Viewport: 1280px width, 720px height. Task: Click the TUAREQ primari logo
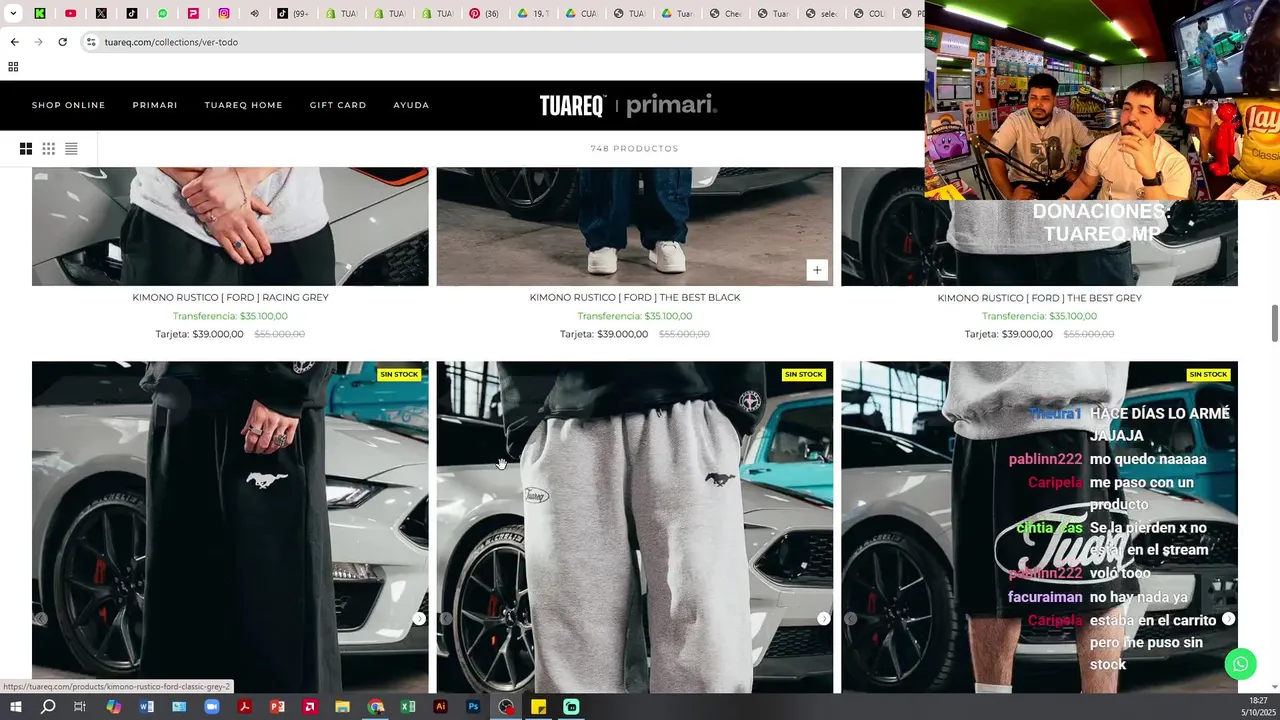pos(629,105)
